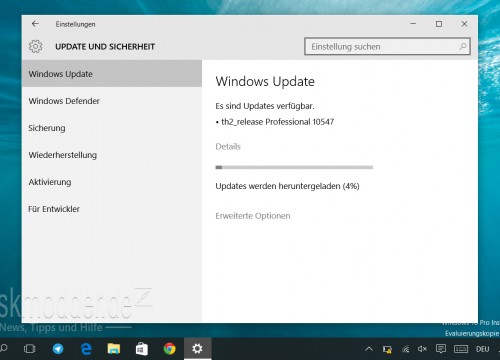Open the touch keyboard tray icon
The image size is (500, 360).
[461, 349]
